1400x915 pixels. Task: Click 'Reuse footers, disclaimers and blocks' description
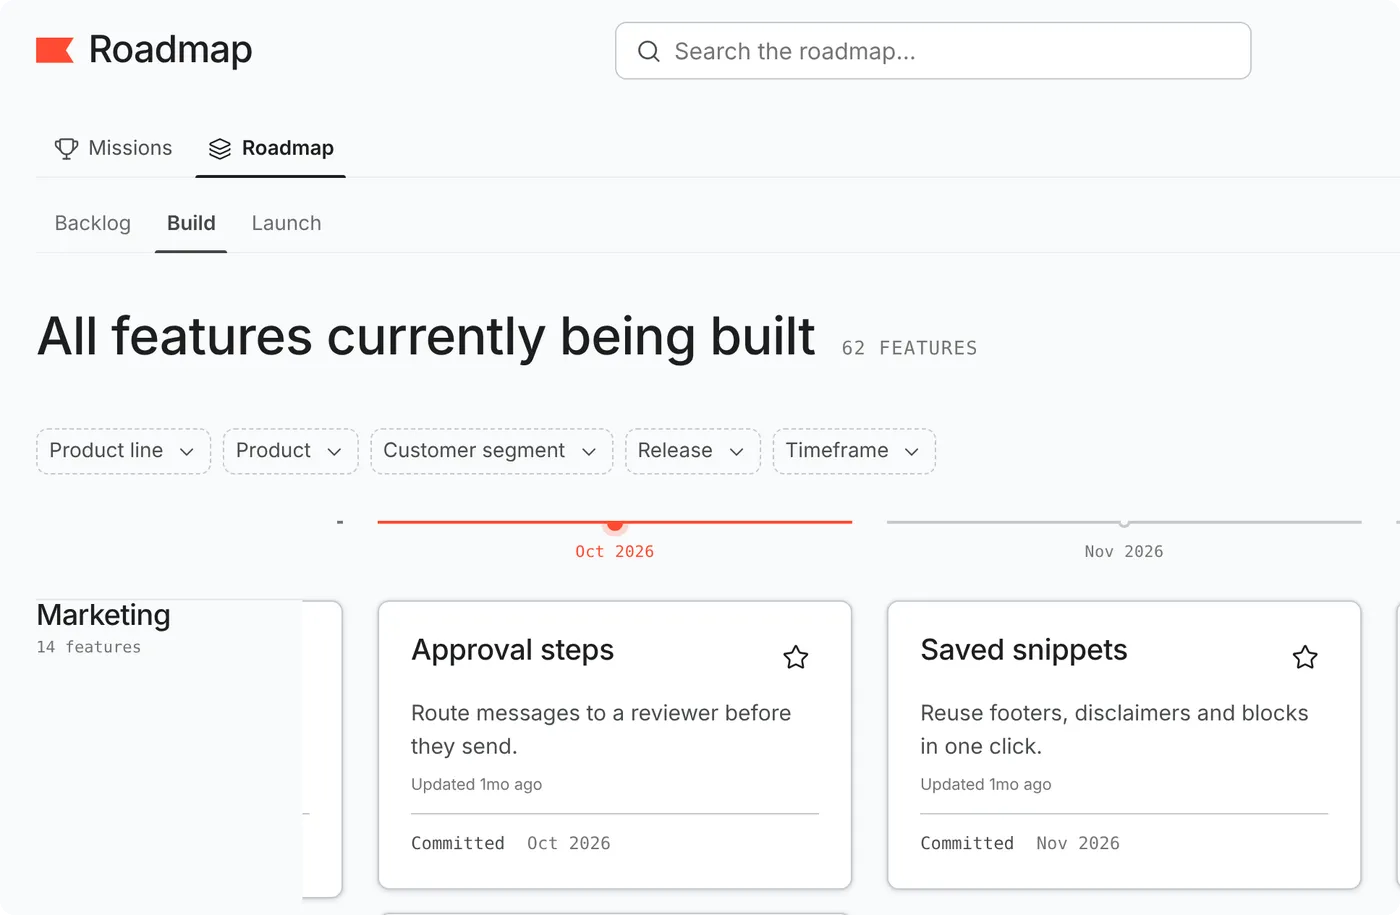[x=1114, y=729]
